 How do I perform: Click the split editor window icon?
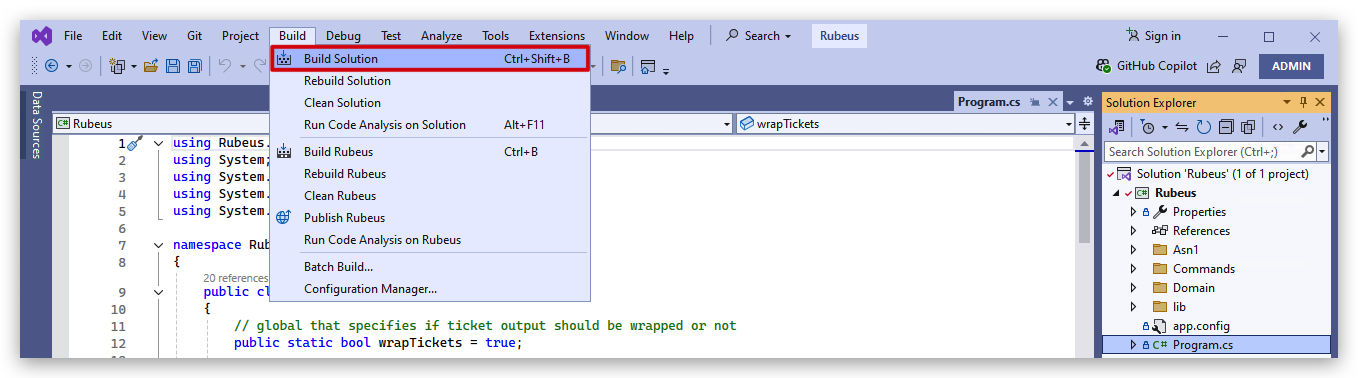(1085, 124)
